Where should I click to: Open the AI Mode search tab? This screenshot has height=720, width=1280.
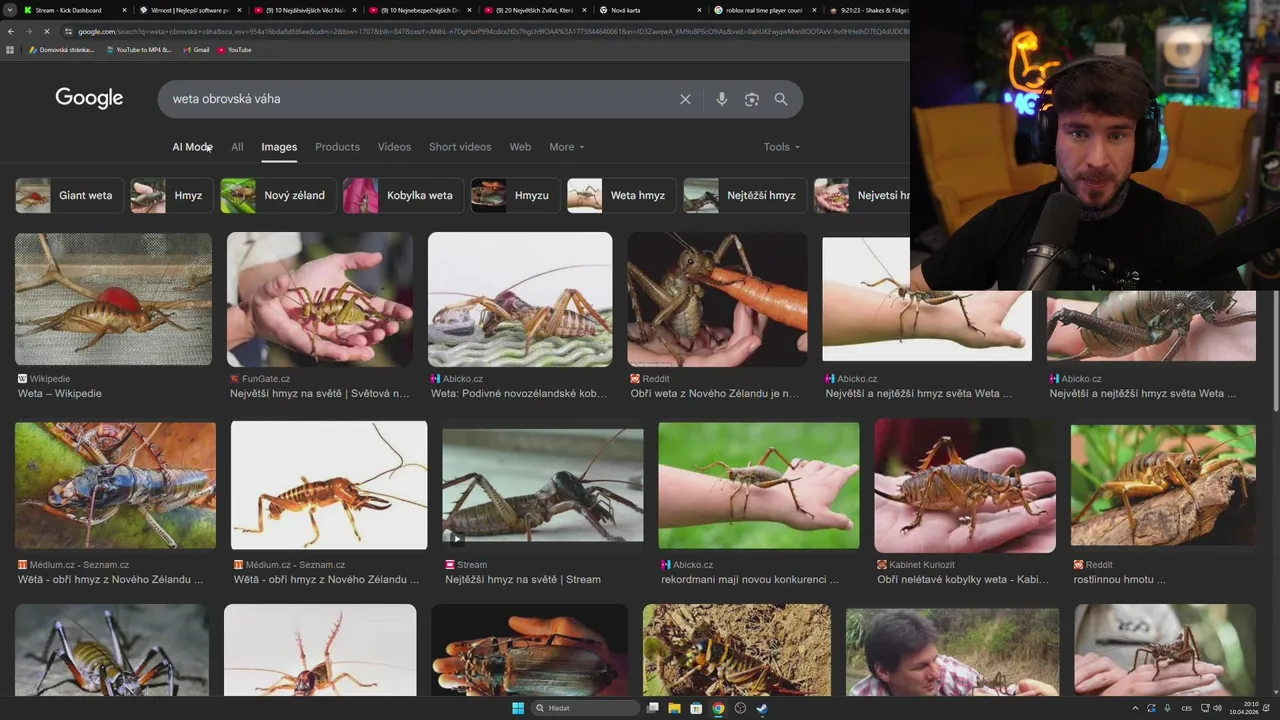click(x=192, y=147)
